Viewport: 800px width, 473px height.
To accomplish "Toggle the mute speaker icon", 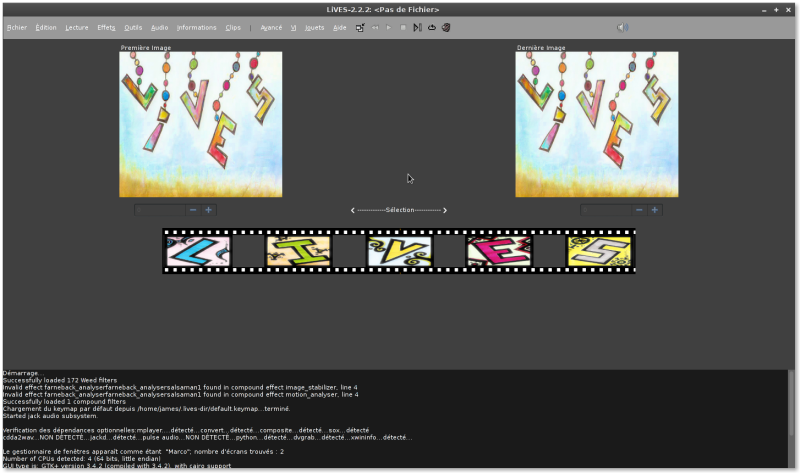I will click(x=622, y=28).
